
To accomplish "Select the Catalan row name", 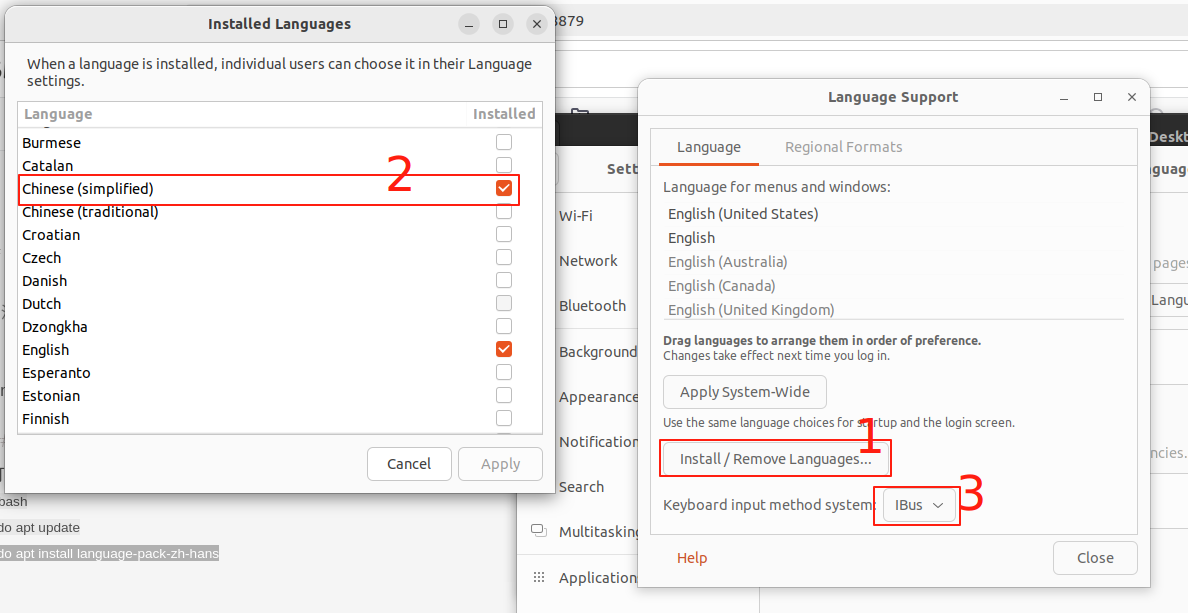I will coord(48,165).
